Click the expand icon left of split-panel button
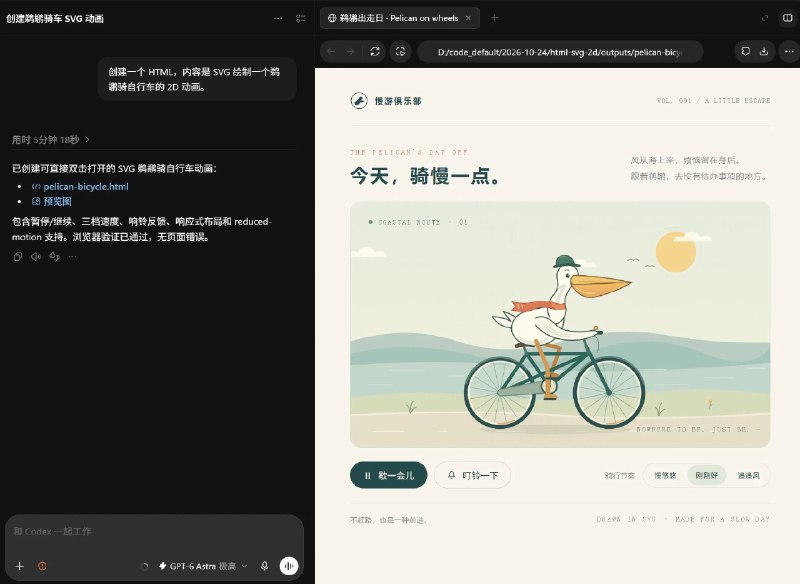 point(764,18)
